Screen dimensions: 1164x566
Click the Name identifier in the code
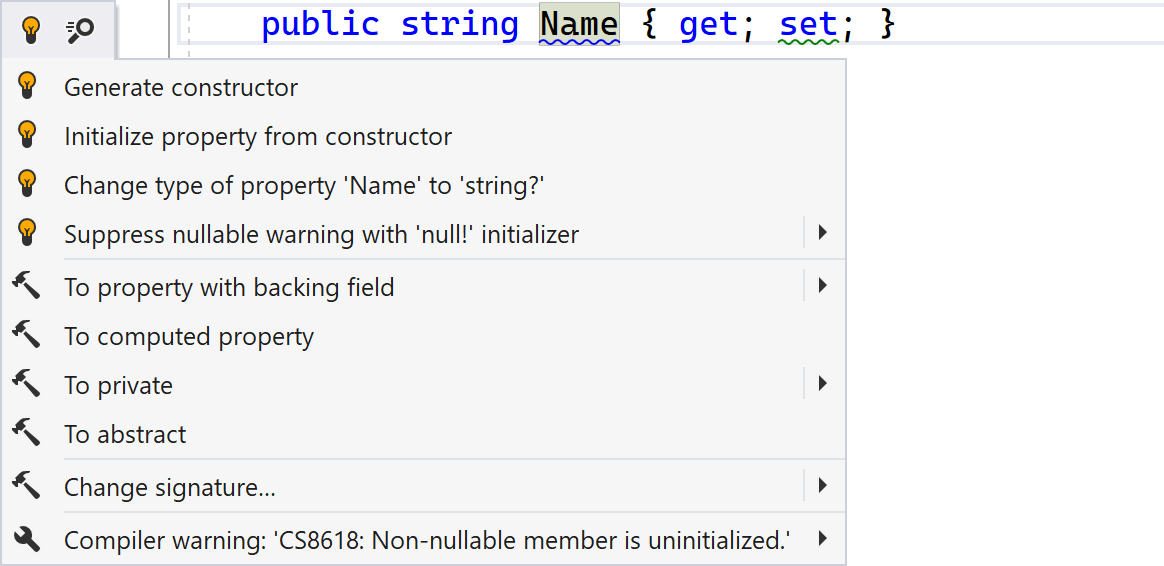click(579, 24)
